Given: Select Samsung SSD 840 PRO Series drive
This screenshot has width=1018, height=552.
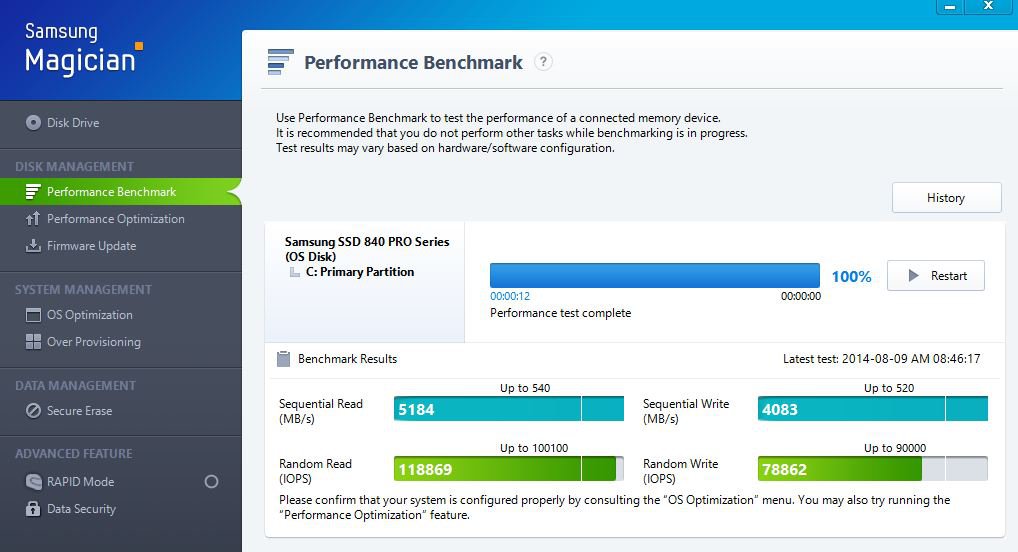Looking at the screenshot, I should pos(367,248).
